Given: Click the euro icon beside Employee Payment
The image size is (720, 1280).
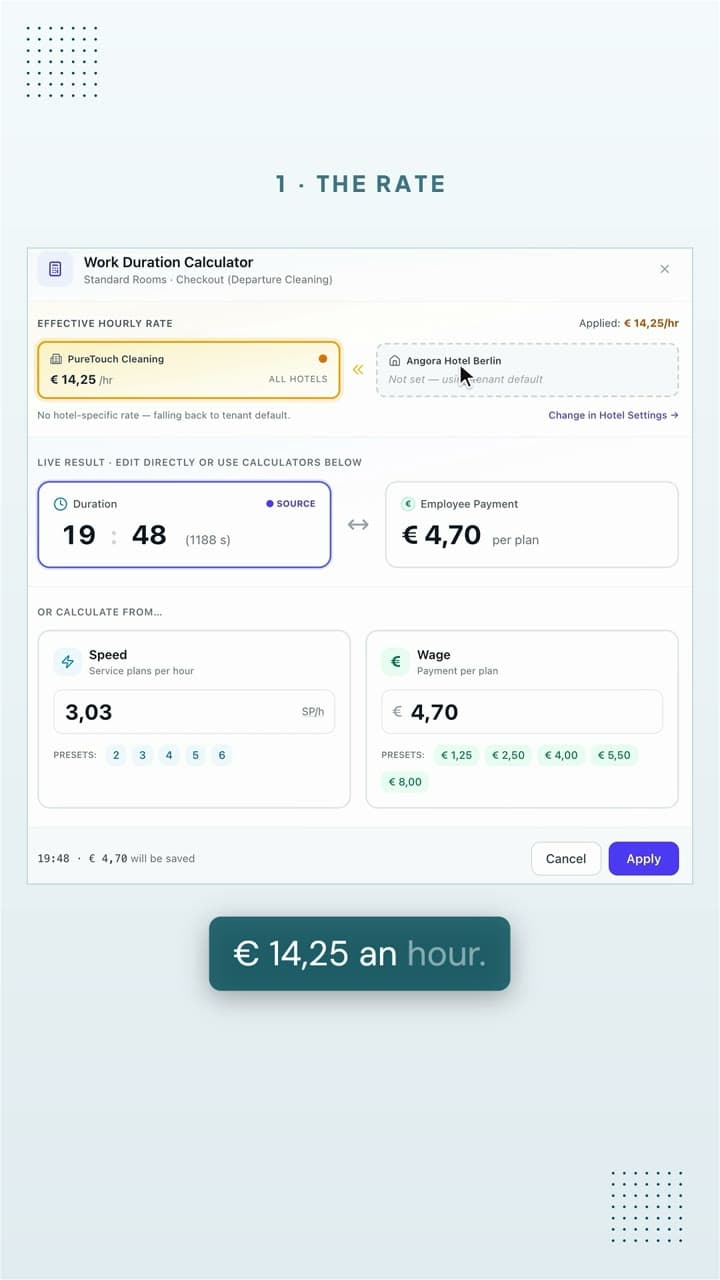Looking at the screenshot, I should 408,504.
